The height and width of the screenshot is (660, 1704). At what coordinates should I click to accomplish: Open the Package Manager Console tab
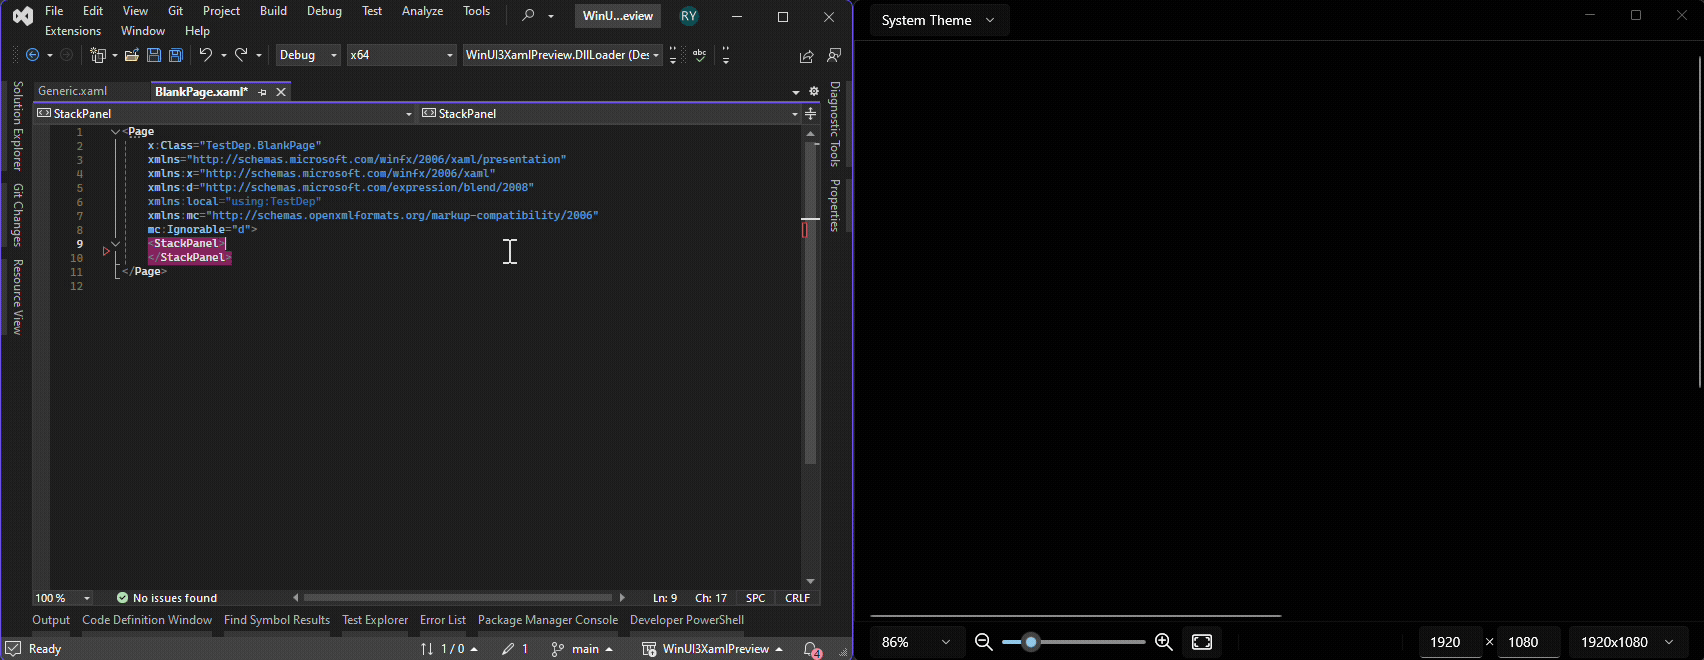(x=548, y=620)
